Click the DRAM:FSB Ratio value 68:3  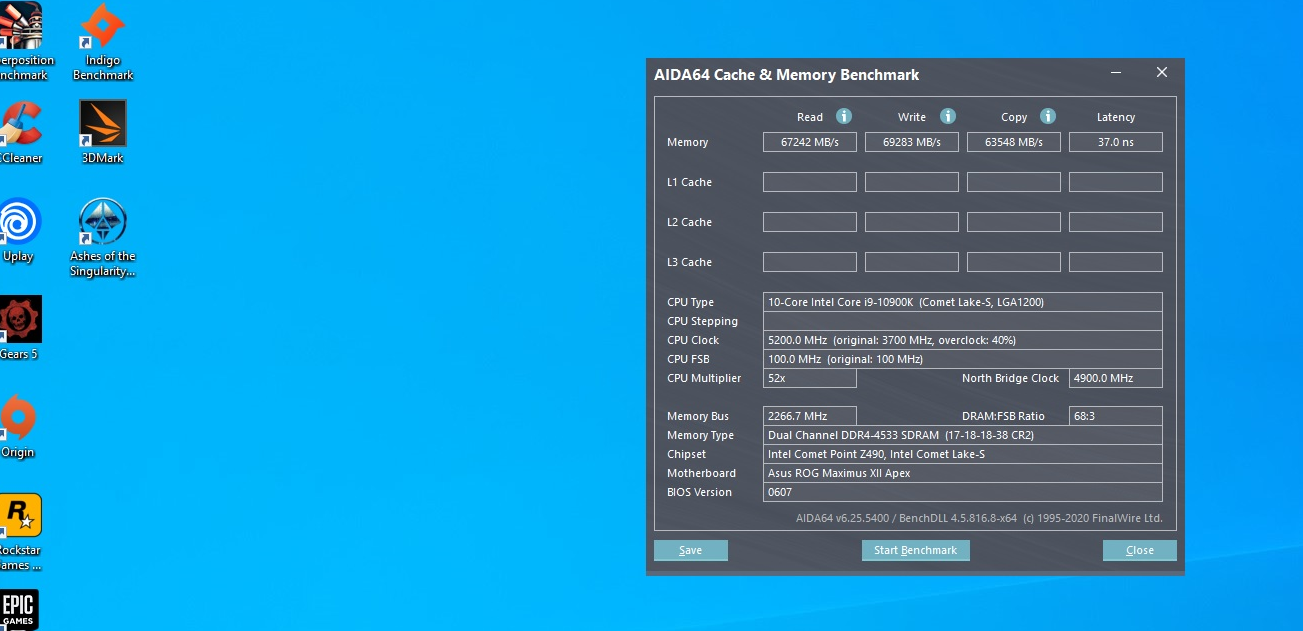pos(1116,416)
